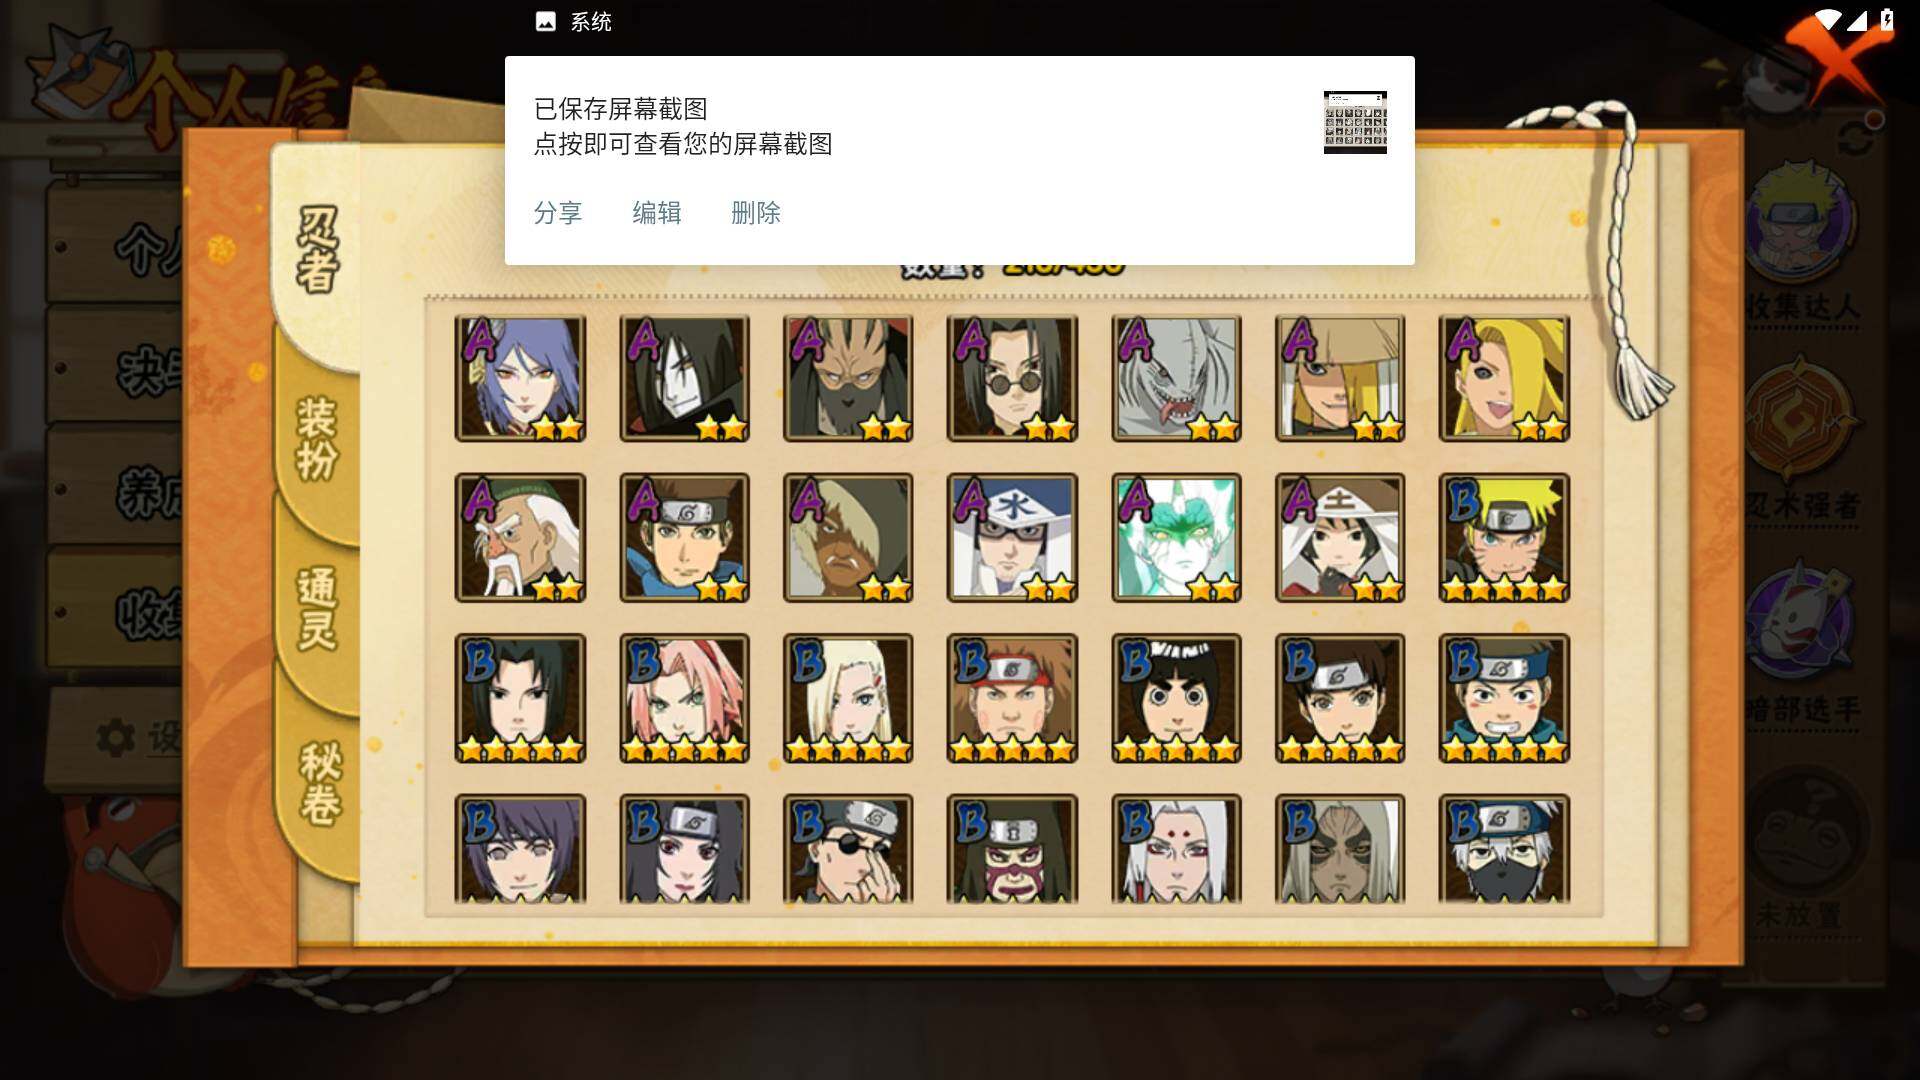
Task: Close the panel with red X
Action: (x=1838, y=55)
